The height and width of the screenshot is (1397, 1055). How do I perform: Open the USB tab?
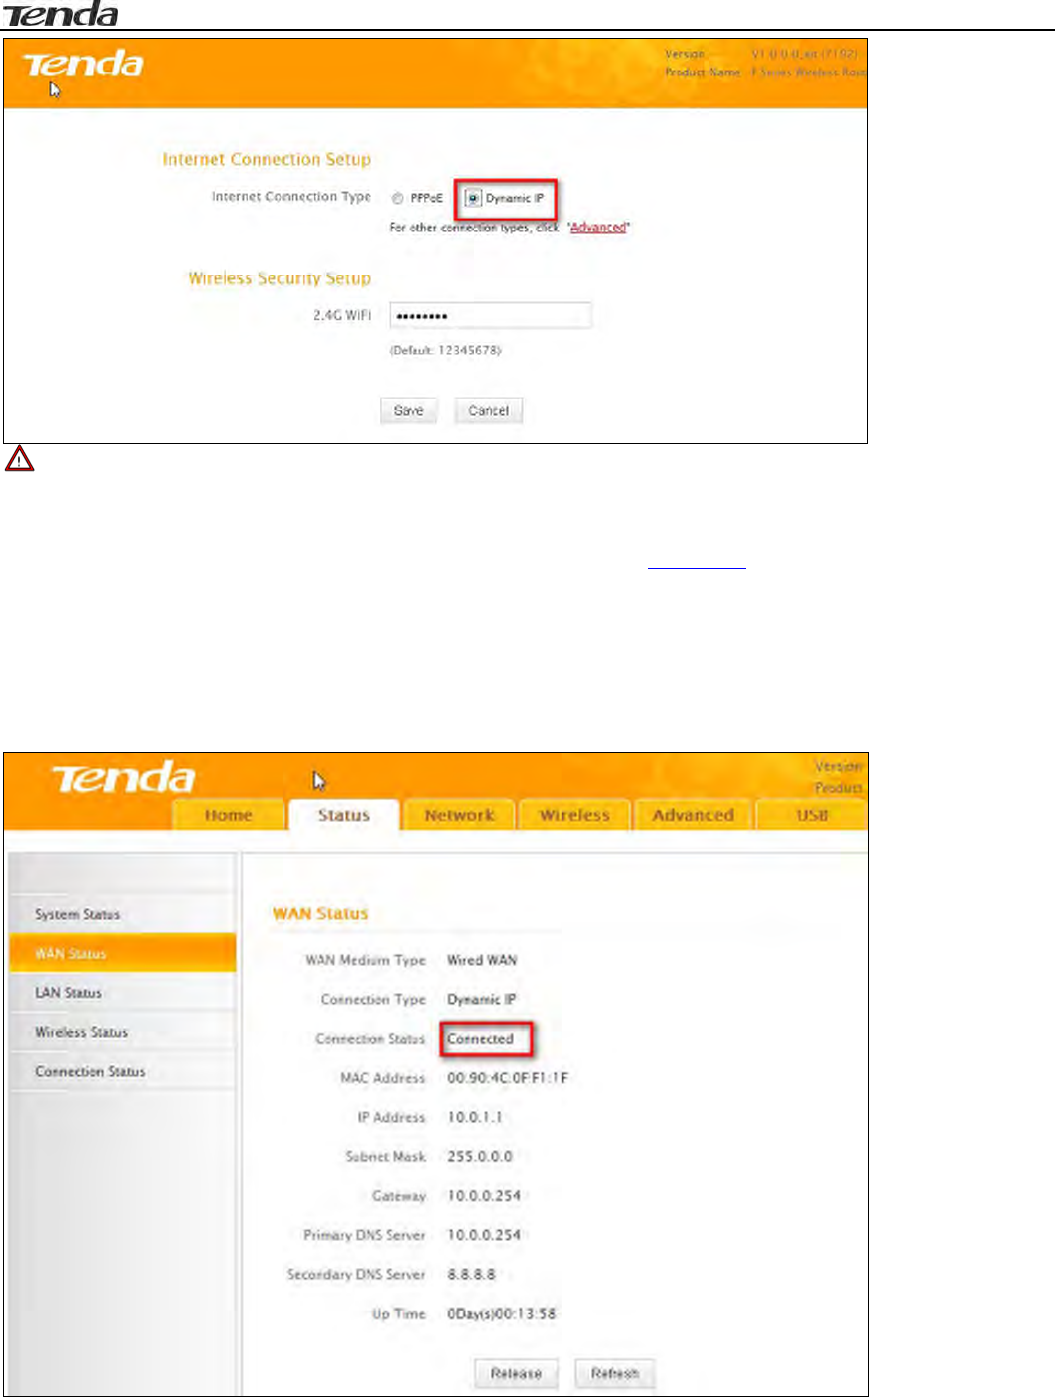tap(811, 815)
